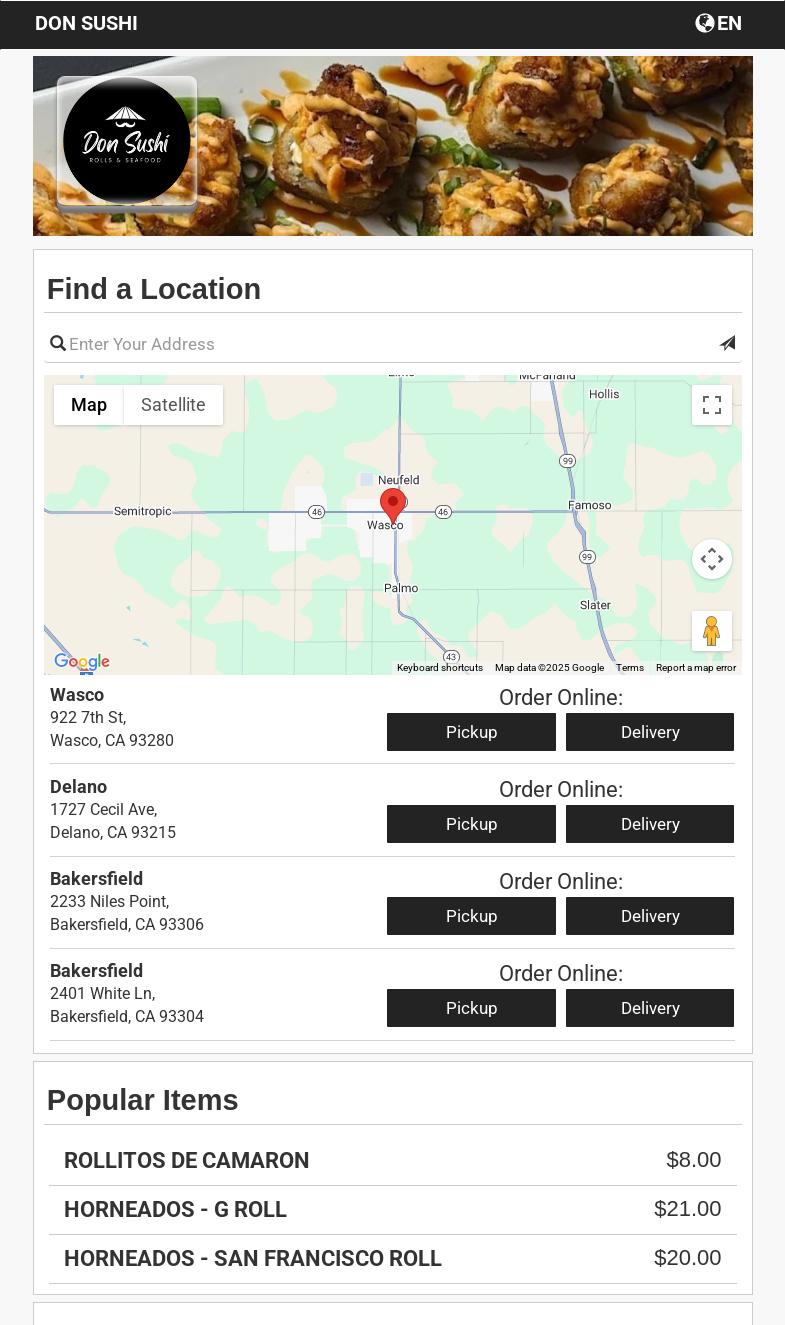The image size is (785, 1325).
Task: Click the search magnifier icon
Action: (58, 344)
